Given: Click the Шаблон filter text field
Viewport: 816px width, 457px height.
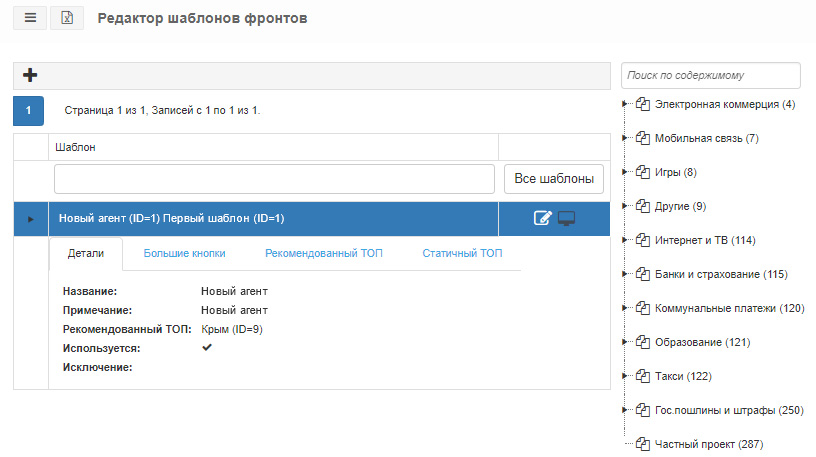Looking at the screenshot, I should click(x=274, y=179).
